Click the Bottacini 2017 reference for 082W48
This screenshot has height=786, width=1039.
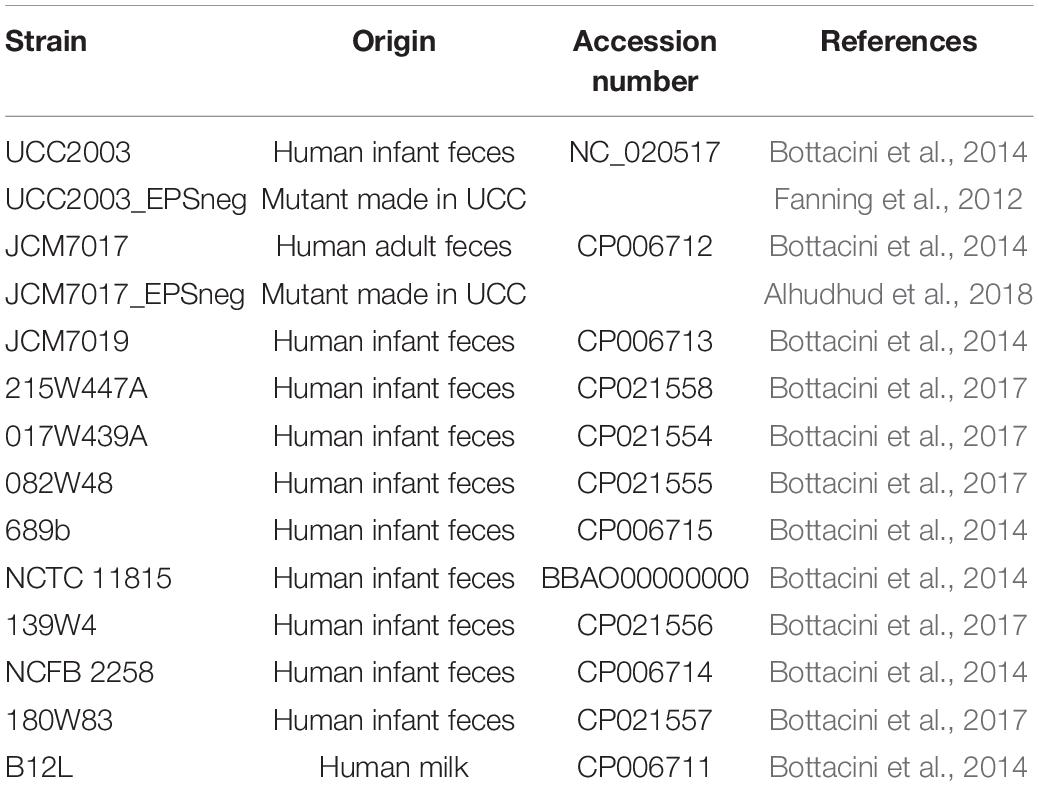898,482
